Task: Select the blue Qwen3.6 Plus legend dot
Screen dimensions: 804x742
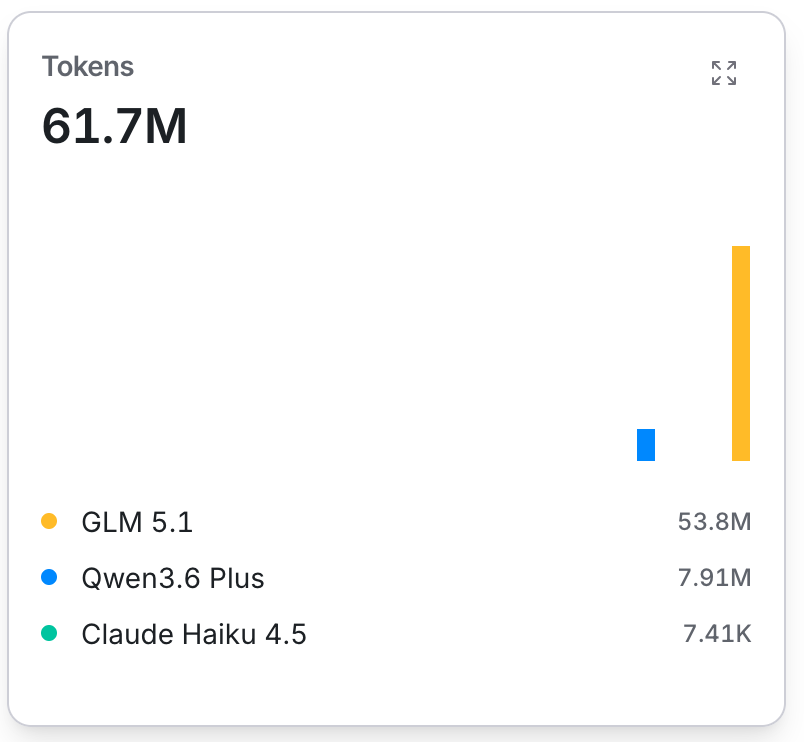Action: coord(49,577)
